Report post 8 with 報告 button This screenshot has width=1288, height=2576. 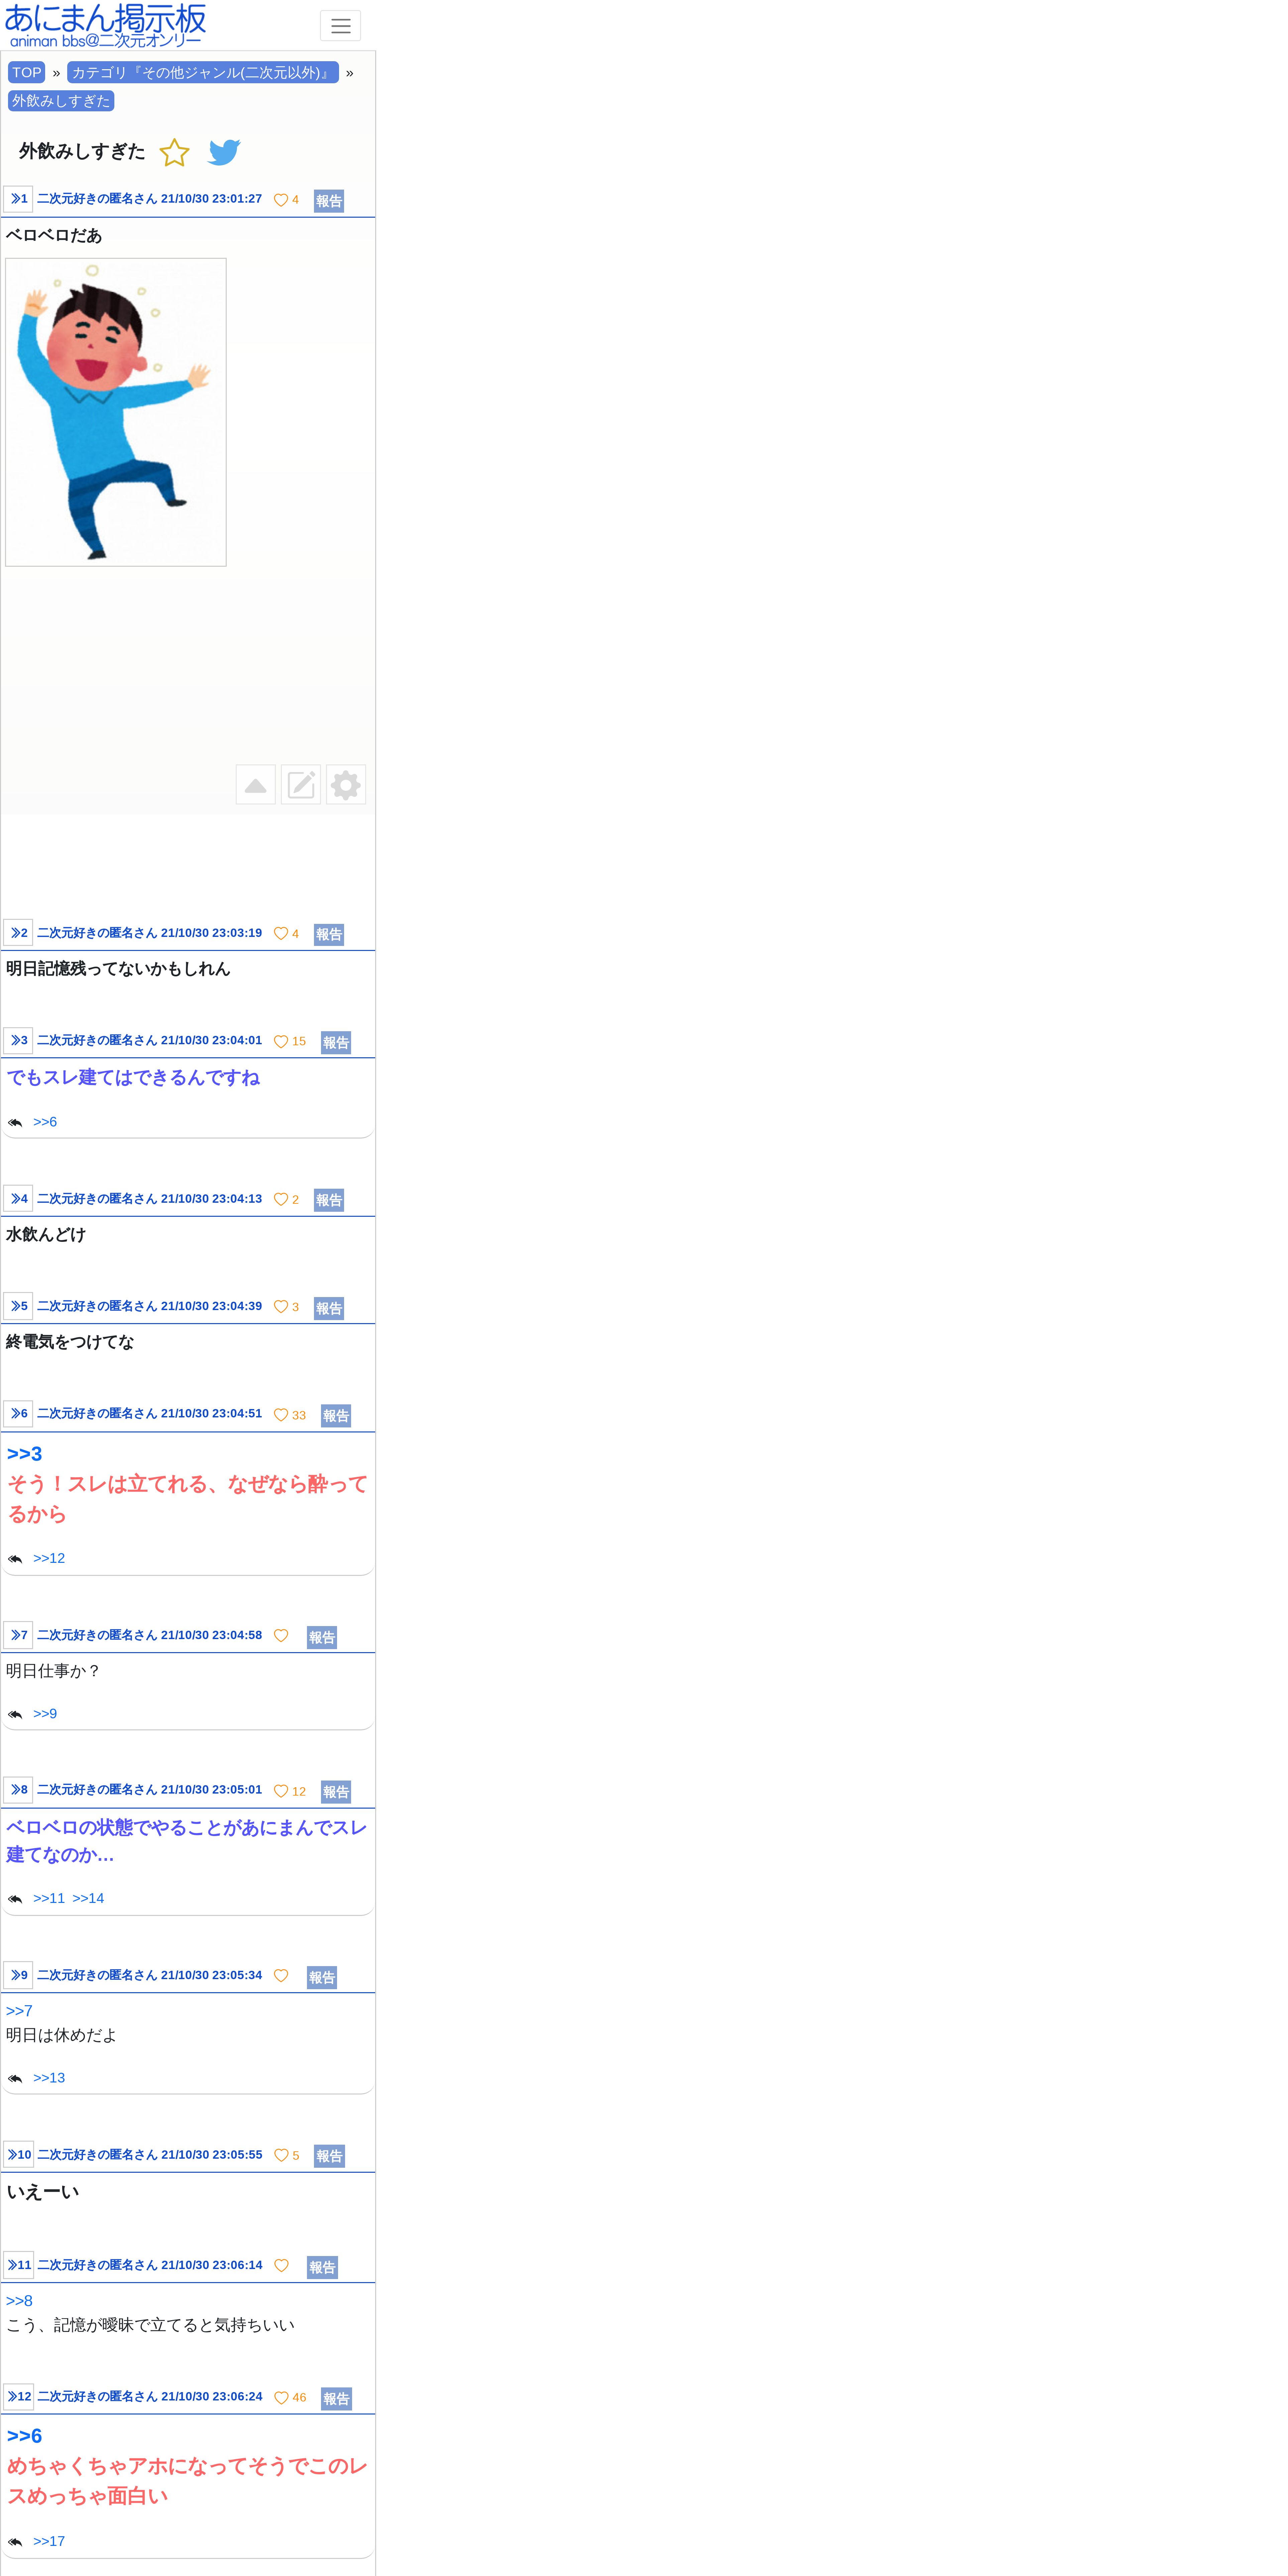(336, 1792)
